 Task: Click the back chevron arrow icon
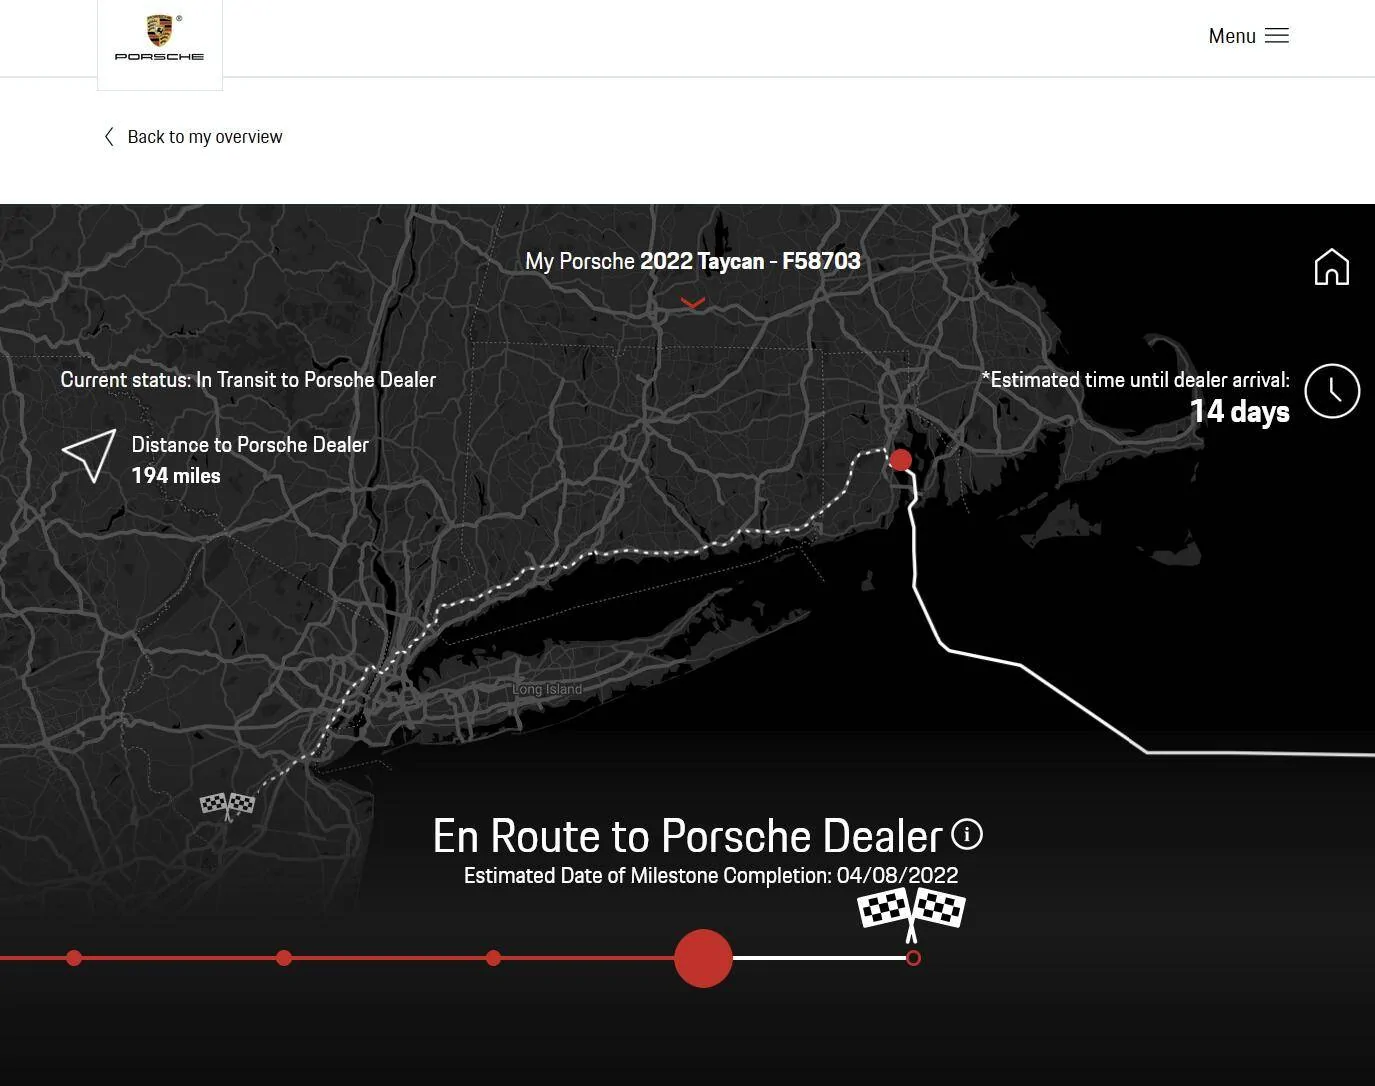pos(109,137)
